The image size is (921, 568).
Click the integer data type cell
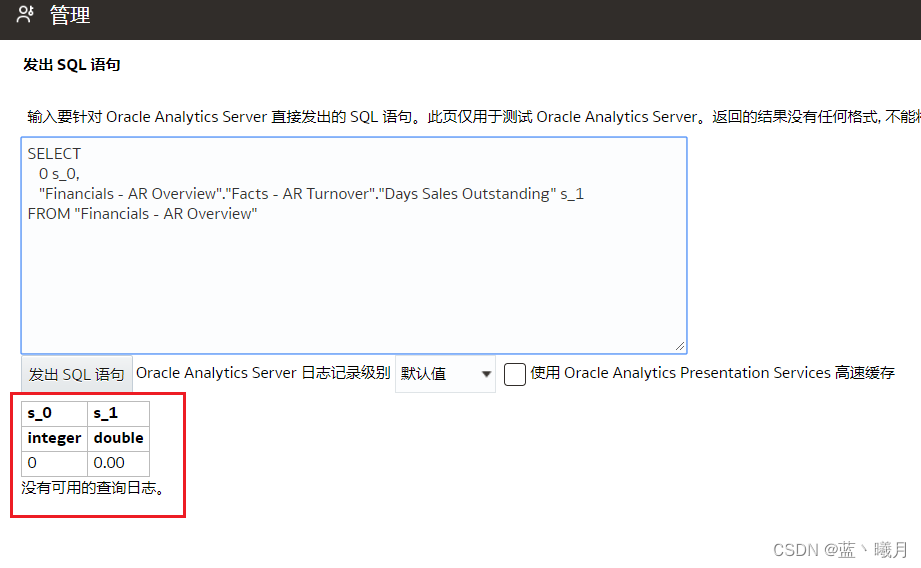point(55,438)
